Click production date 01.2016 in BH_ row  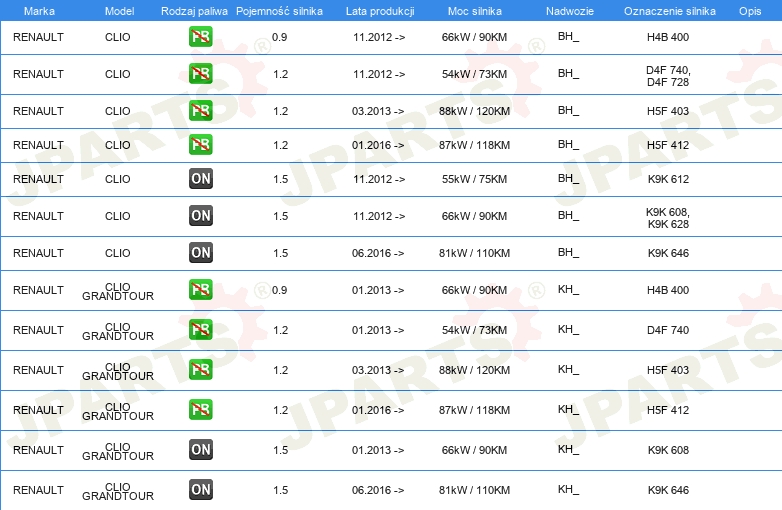pos(378,145)
